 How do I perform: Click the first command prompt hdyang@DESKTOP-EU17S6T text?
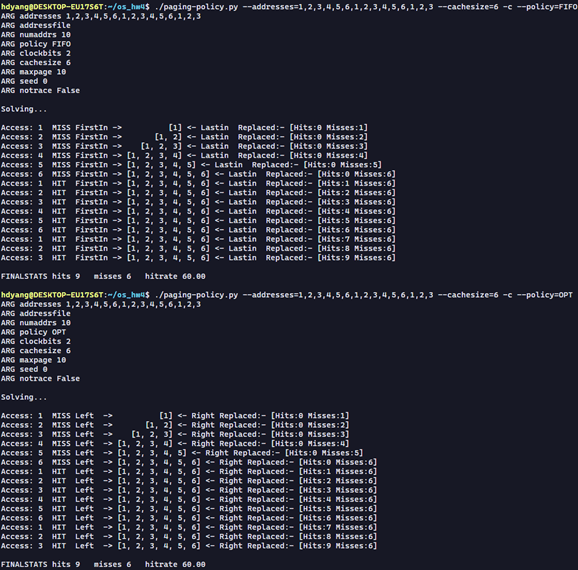(x=52, y=7)
